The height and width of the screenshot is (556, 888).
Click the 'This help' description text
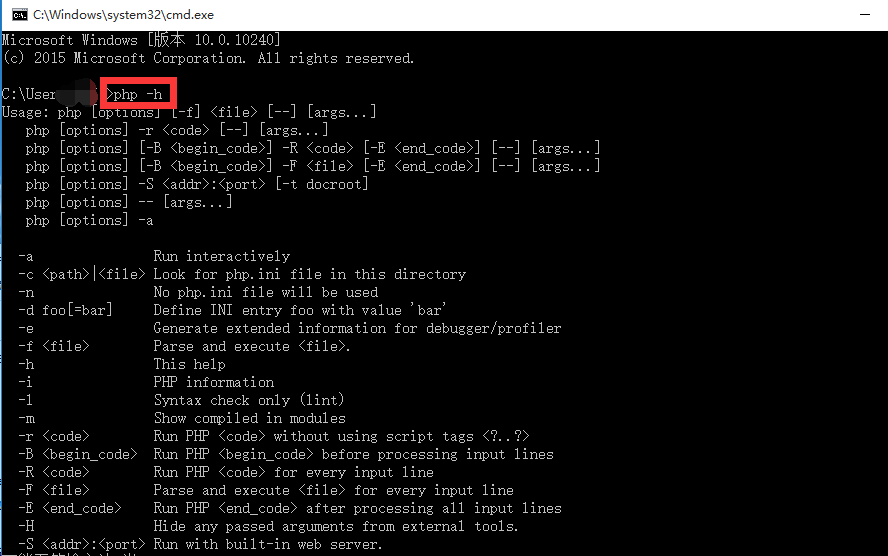[x=189, y=365]
